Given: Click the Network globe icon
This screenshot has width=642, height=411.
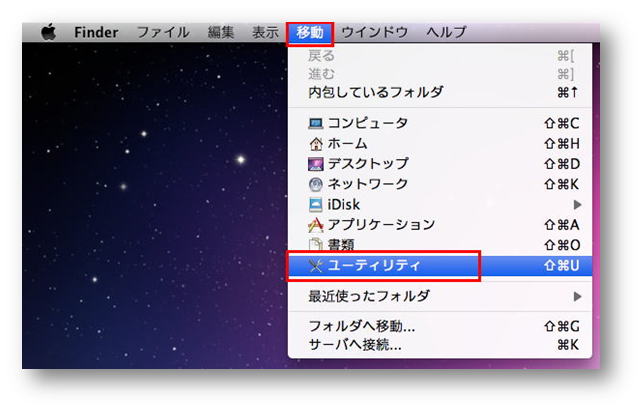Looking at the screenshot, I should [x=315, y=185].
